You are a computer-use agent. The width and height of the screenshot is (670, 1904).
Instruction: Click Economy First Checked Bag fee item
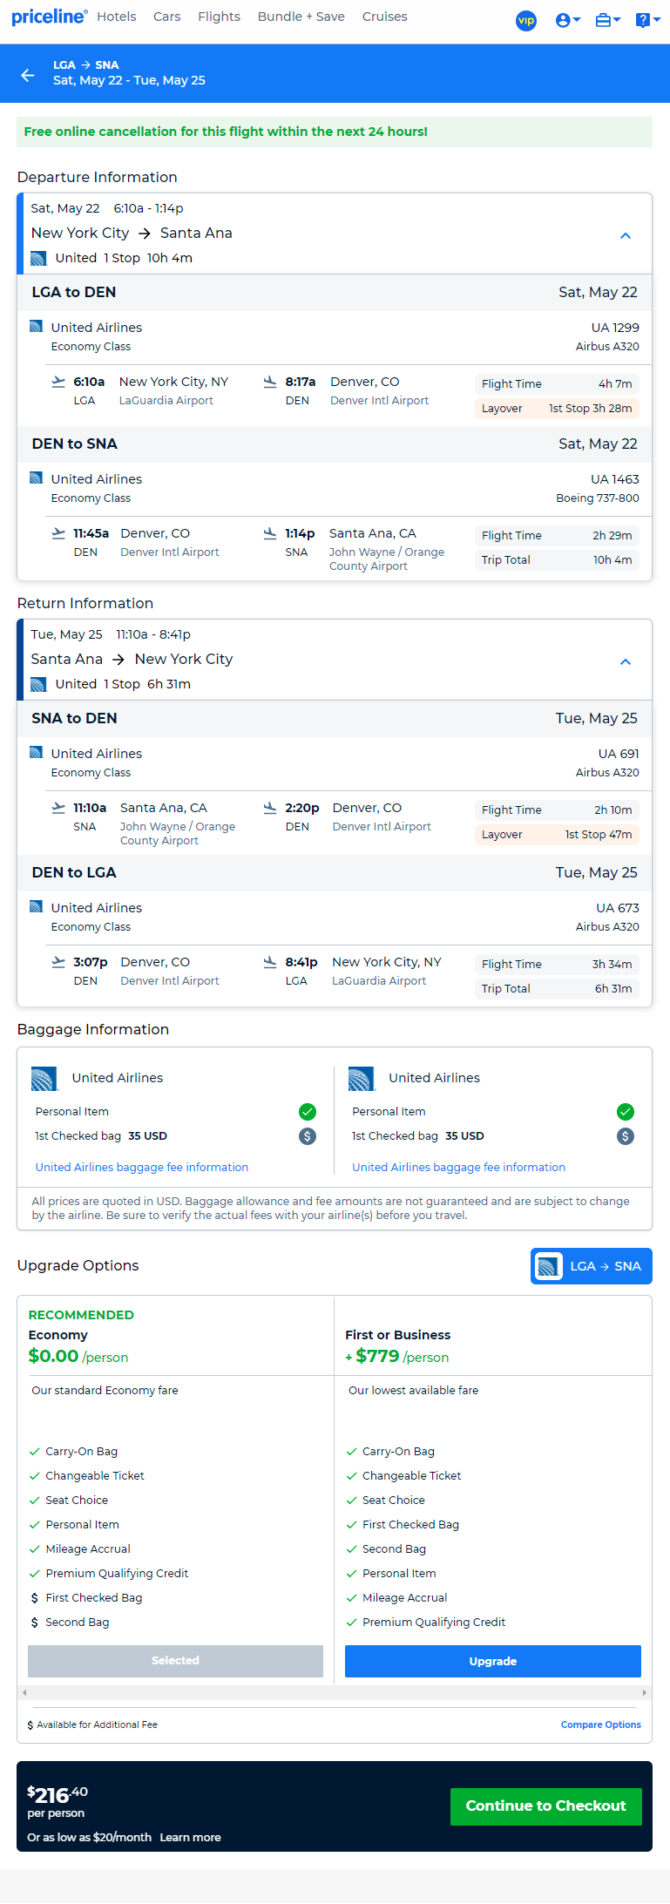(x=87, y=1598)
